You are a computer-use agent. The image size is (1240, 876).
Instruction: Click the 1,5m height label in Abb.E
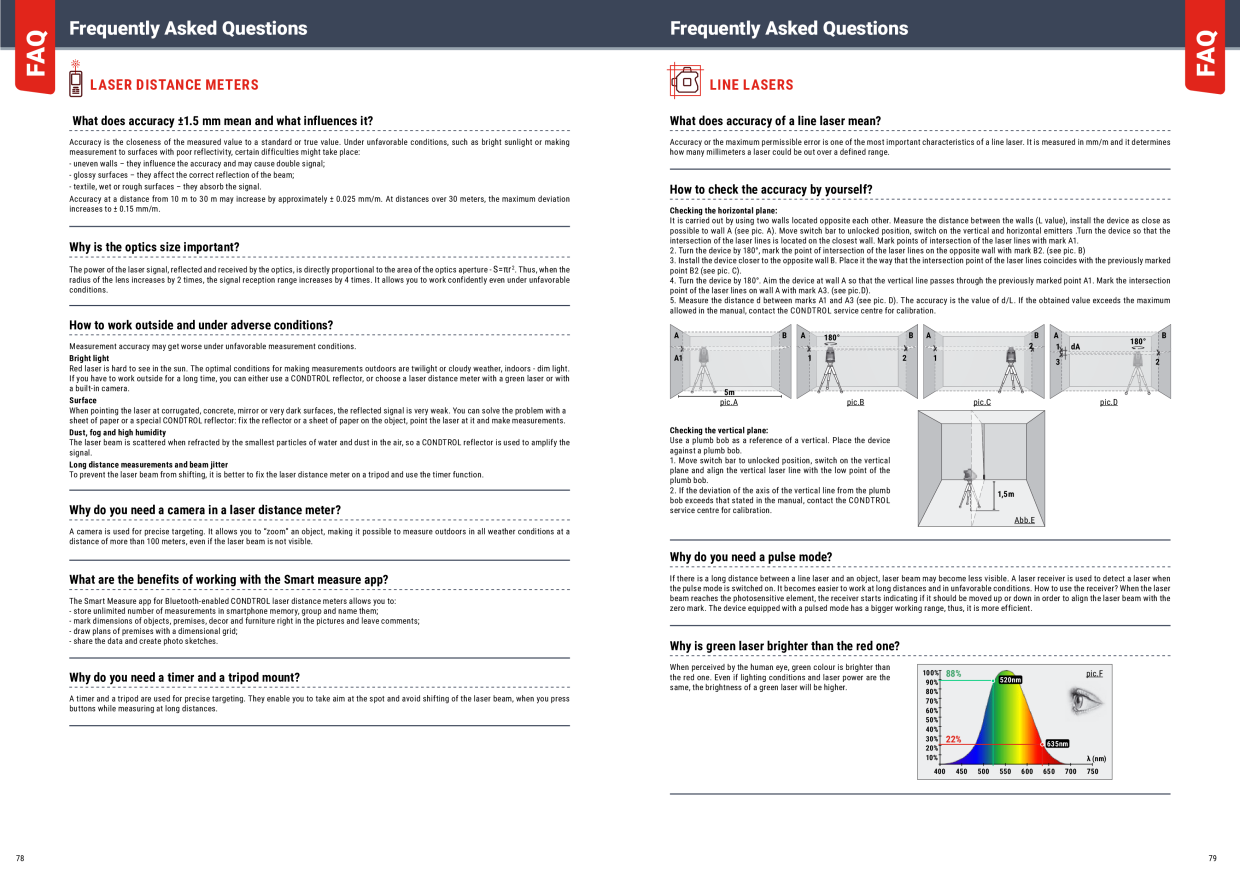1006,494
